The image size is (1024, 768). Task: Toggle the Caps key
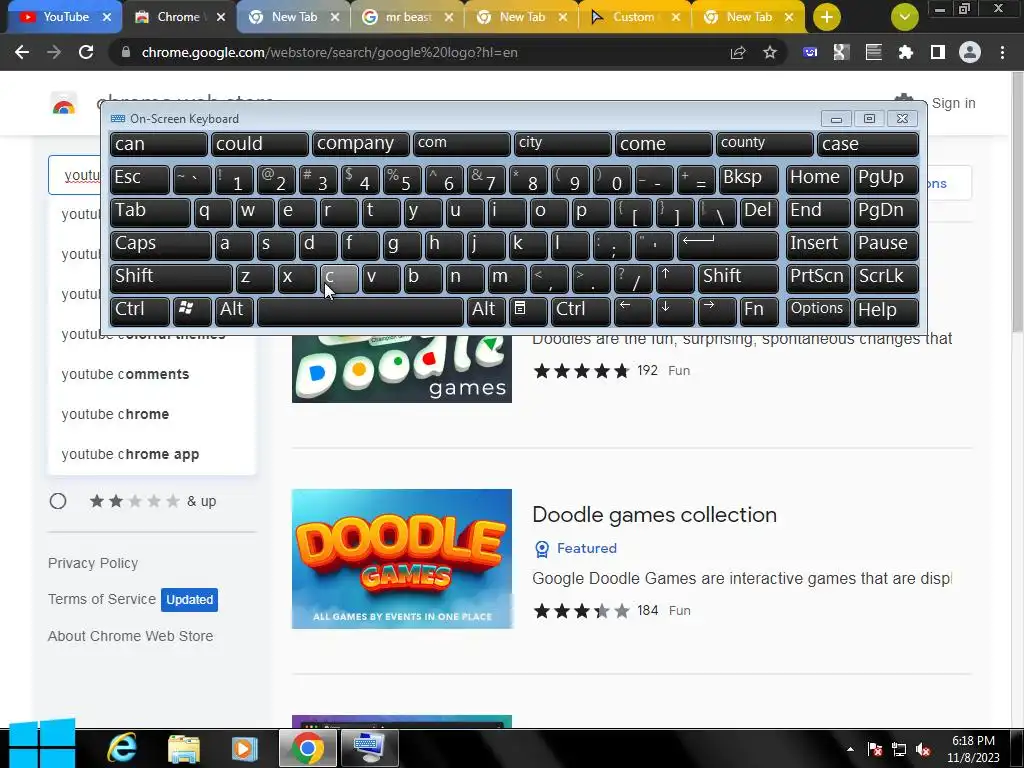161,245
